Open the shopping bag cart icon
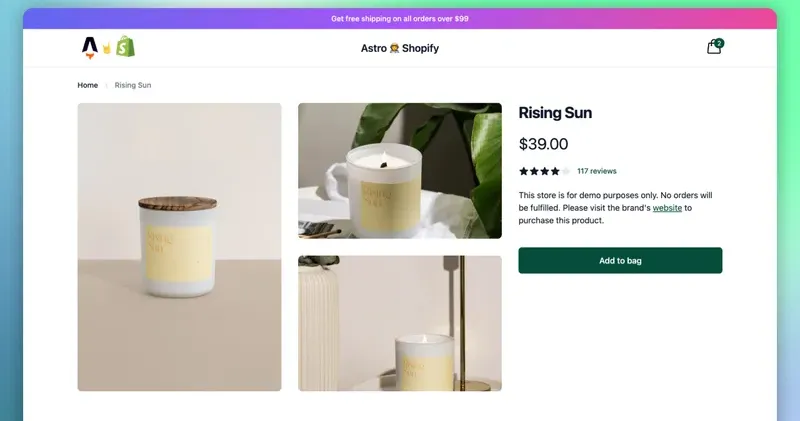 pos(713,47)
